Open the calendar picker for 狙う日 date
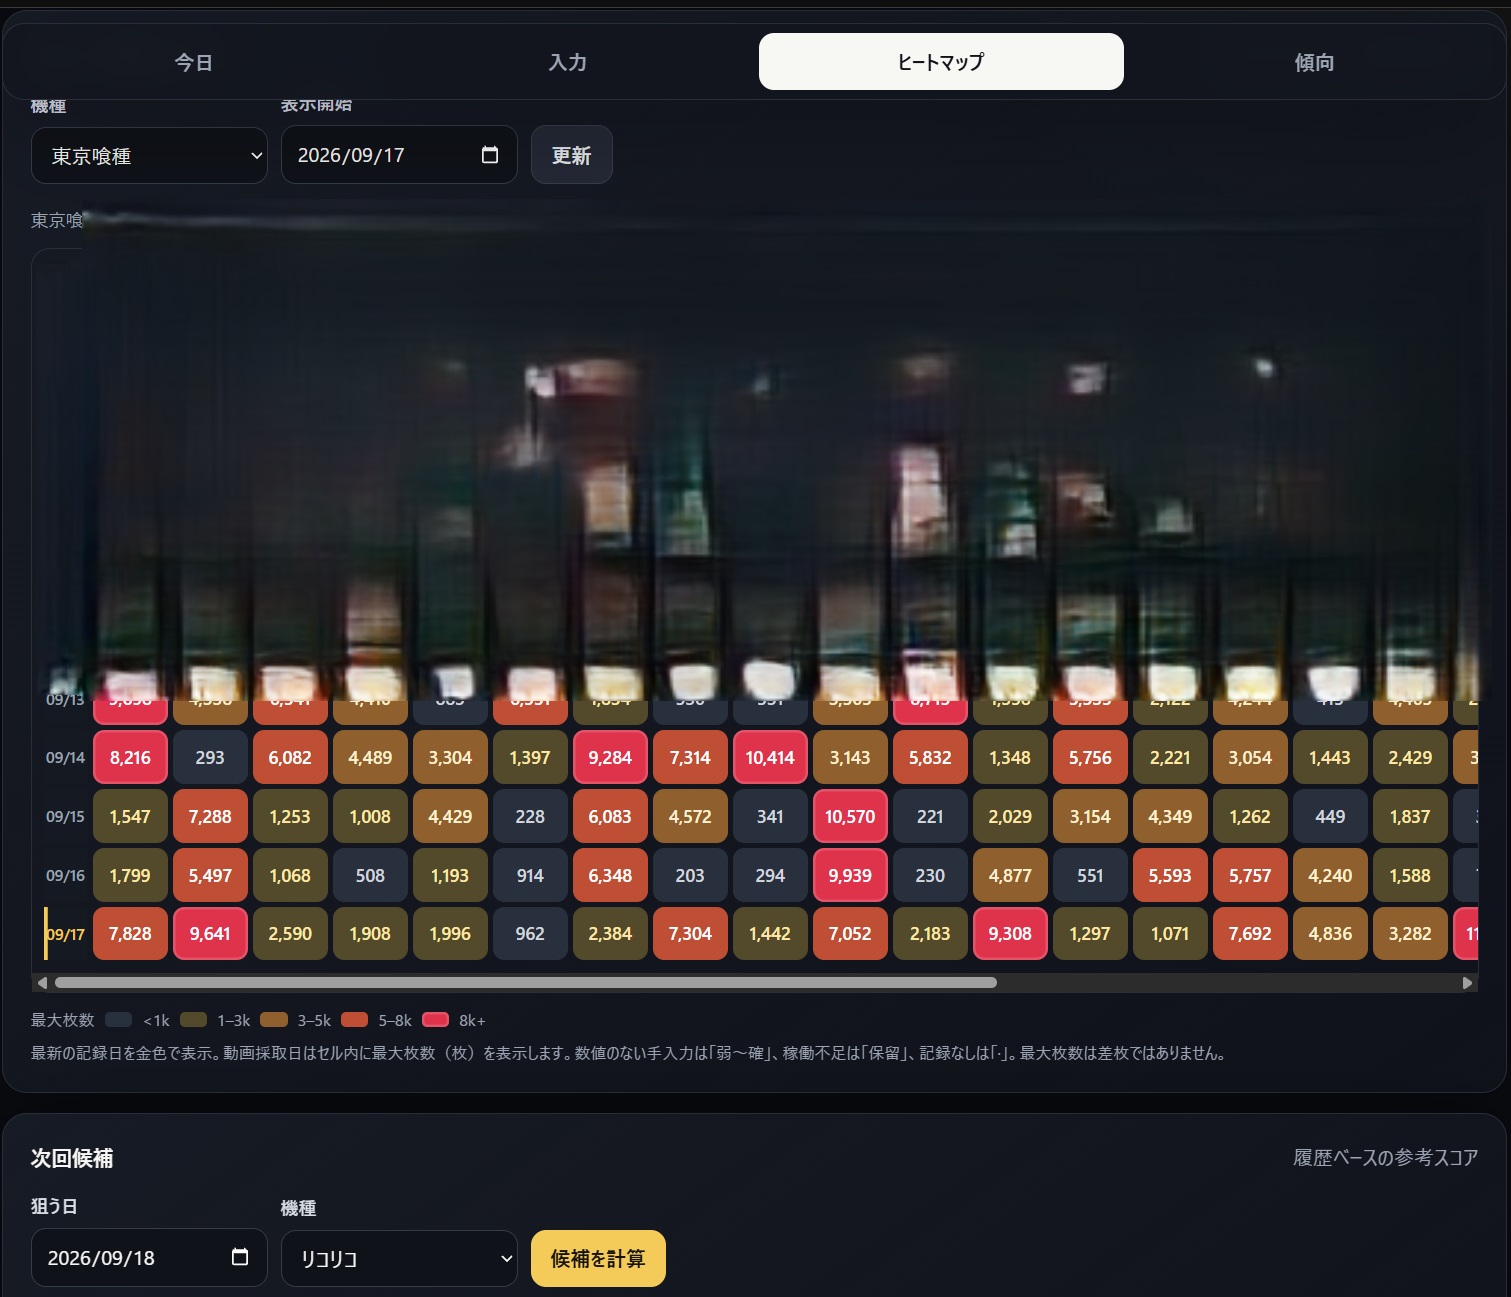 pyautogui.click(x=240, y=1257)
